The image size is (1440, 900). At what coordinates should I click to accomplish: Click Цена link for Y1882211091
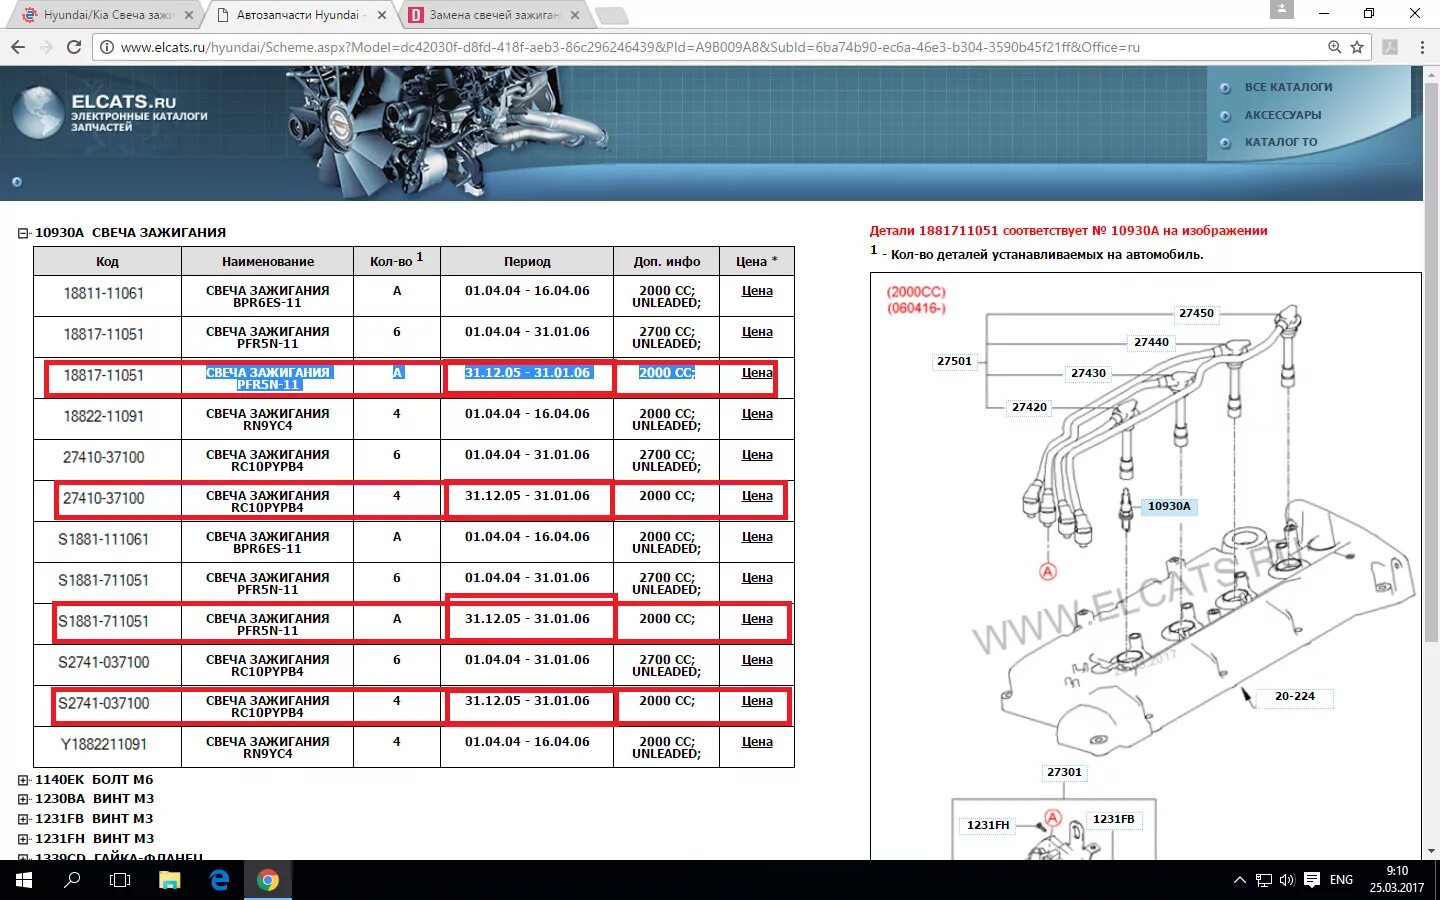tap(757, 742)
